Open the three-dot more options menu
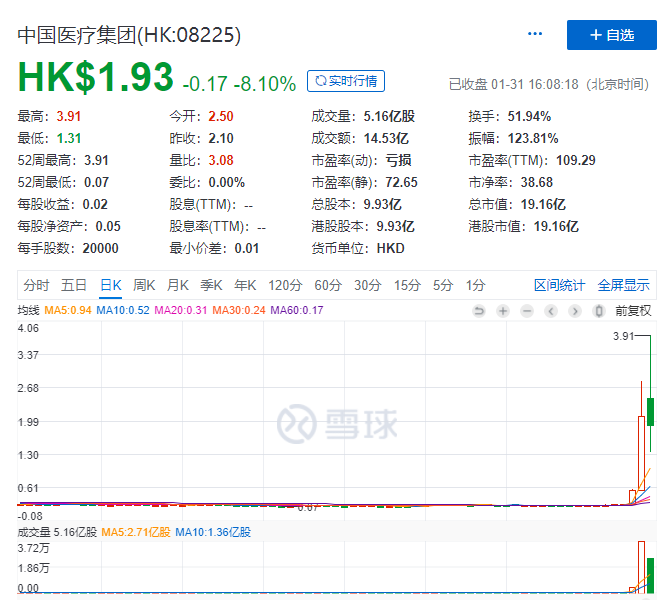 point(535,34)
